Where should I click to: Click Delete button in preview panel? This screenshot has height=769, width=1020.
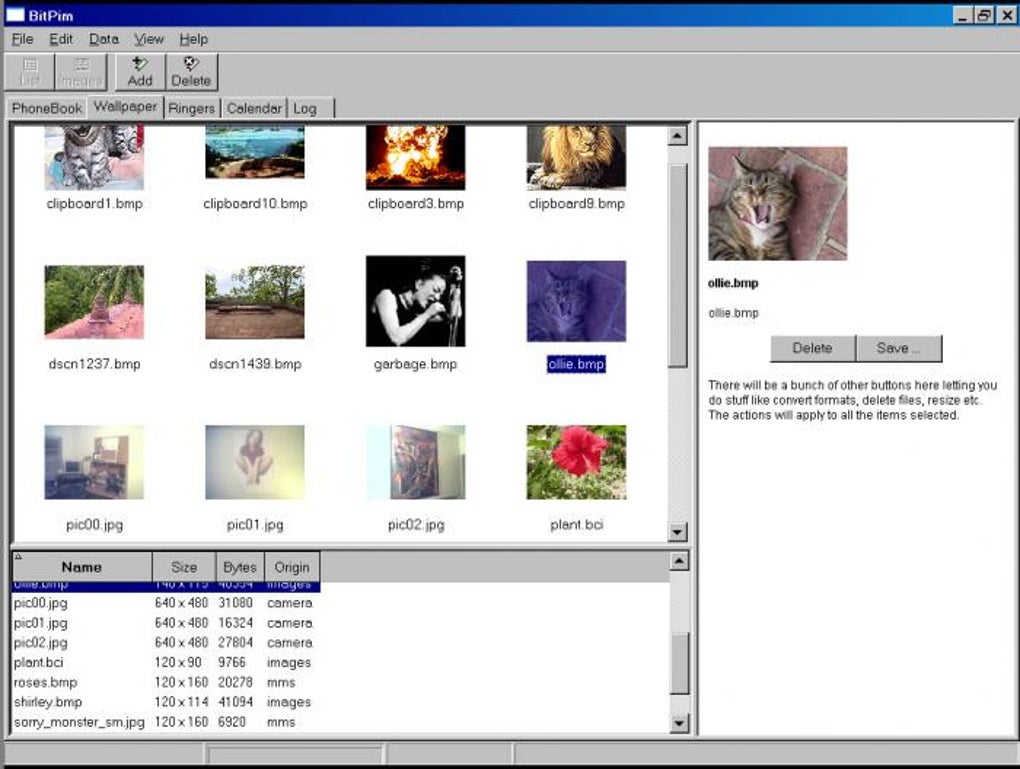(812, 348)
